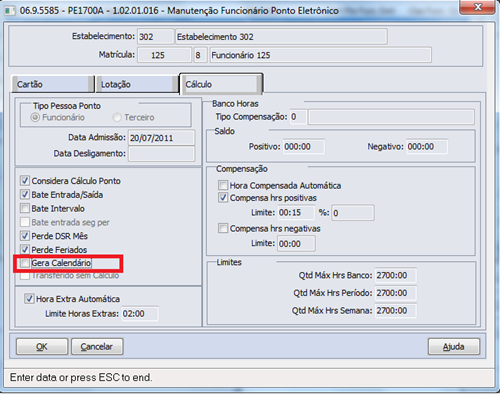Open the Lotação tab
The width and height of the screenshot is (500, 394).
point(137,84)
